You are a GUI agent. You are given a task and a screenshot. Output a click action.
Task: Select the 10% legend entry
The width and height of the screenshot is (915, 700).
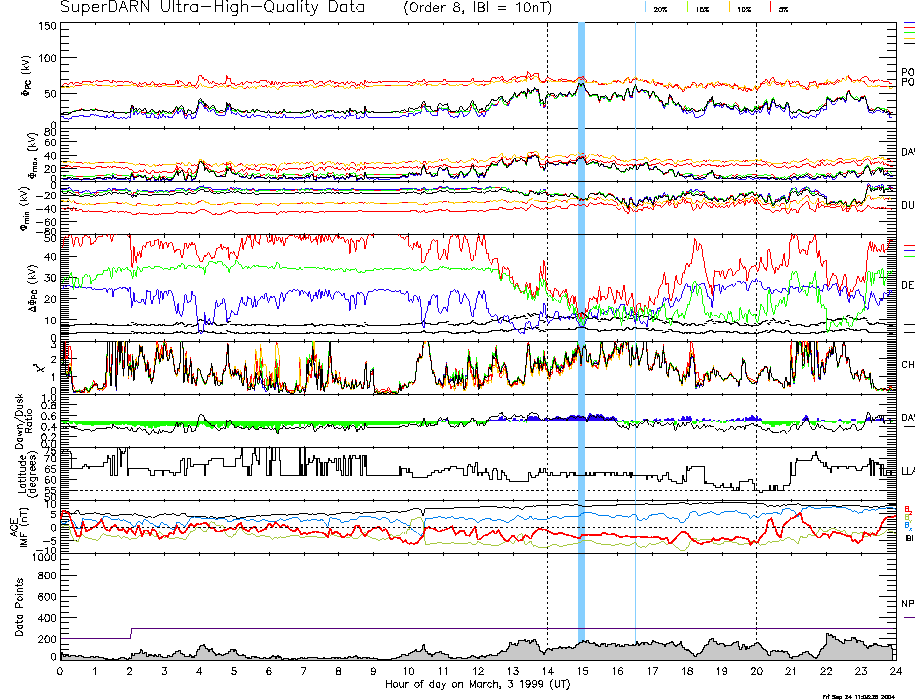(x=743, y=9)
